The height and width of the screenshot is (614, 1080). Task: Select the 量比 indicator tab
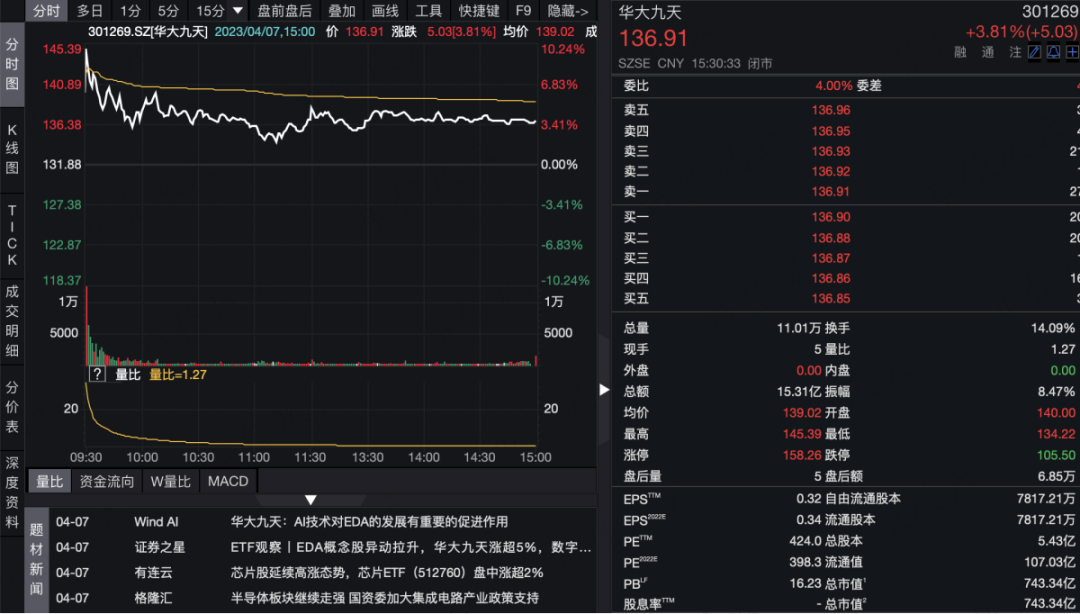[50, 481]
